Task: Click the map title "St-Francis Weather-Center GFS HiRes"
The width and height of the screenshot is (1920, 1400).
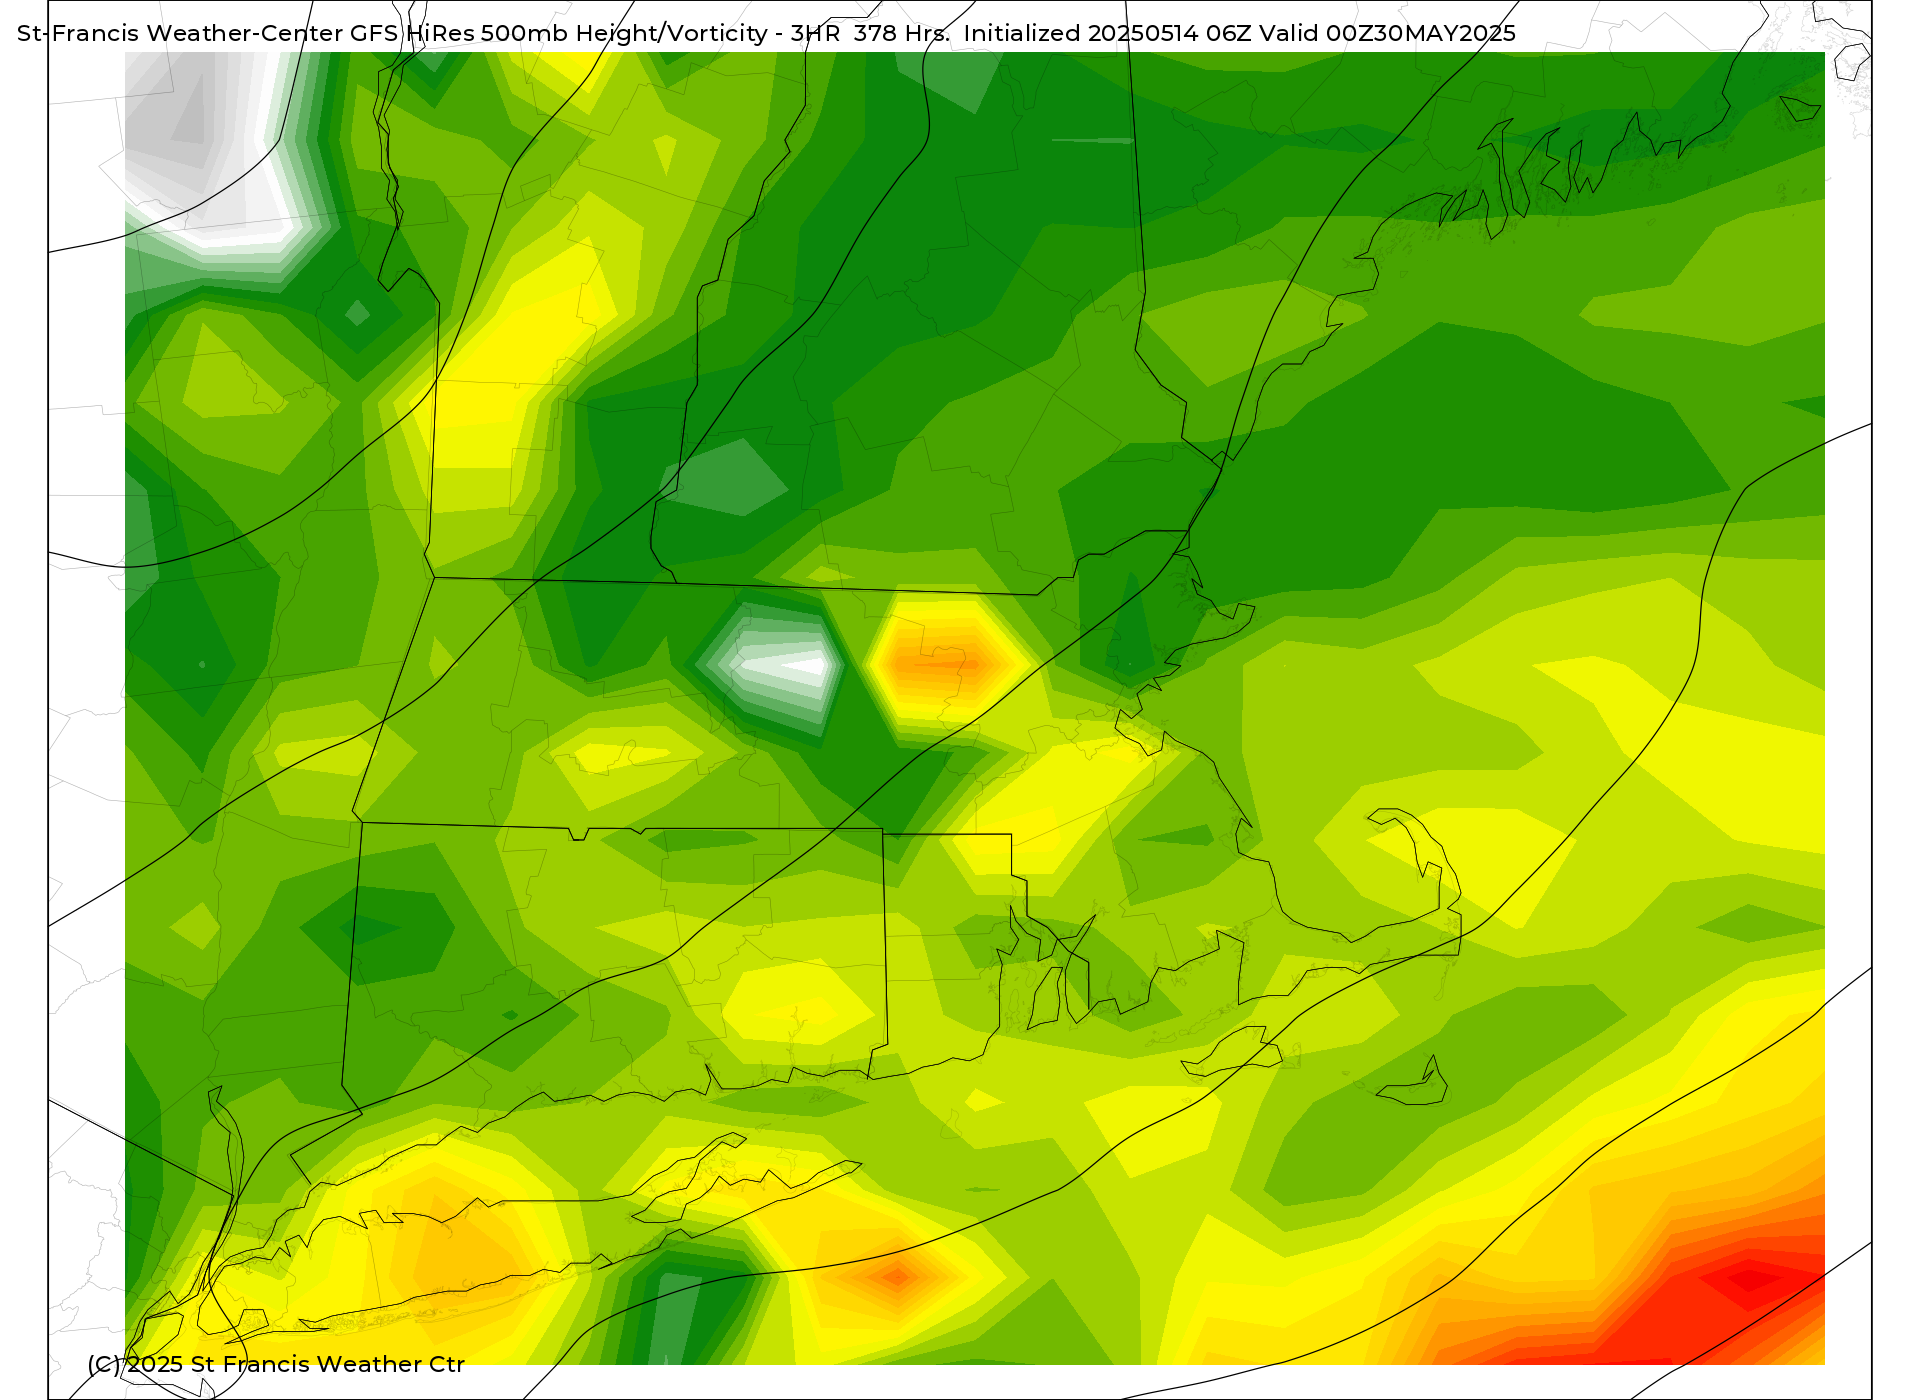Action: coord(246,33)
